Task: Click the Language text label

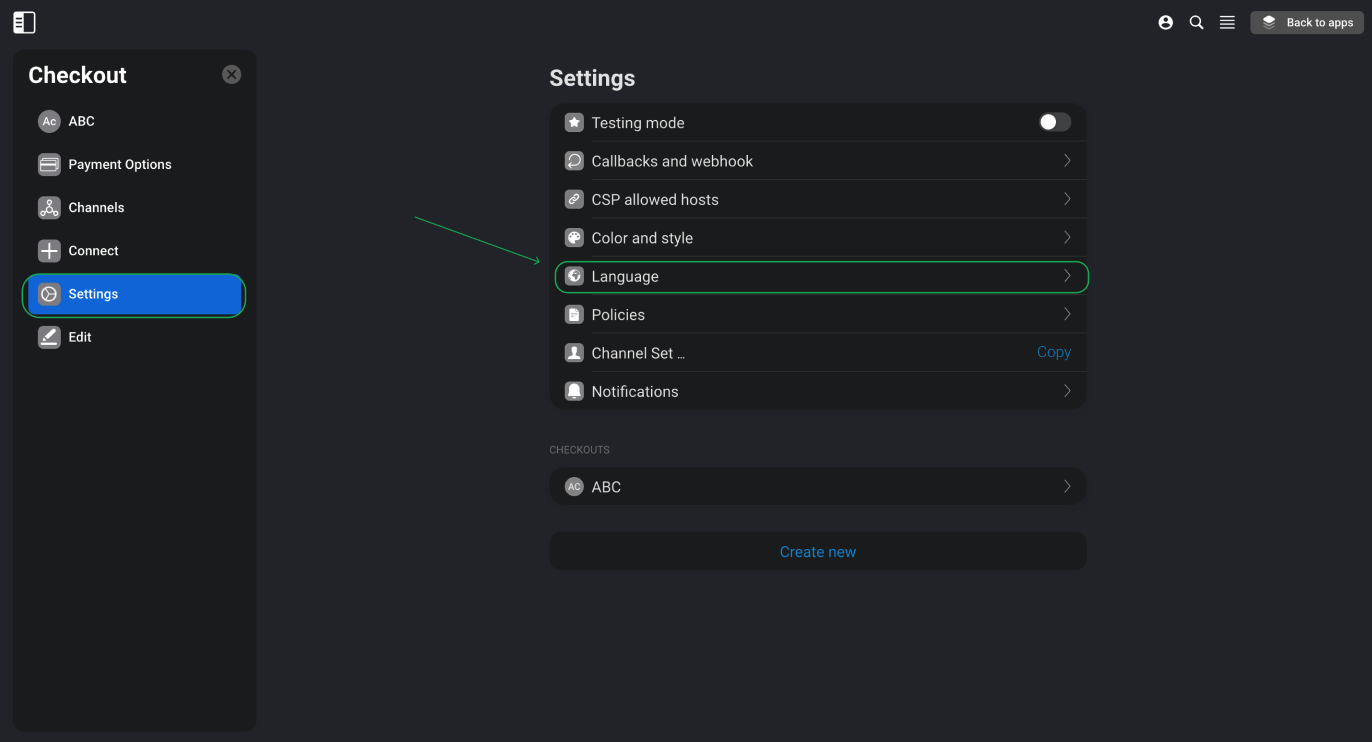Action: [x=625, y=277]
